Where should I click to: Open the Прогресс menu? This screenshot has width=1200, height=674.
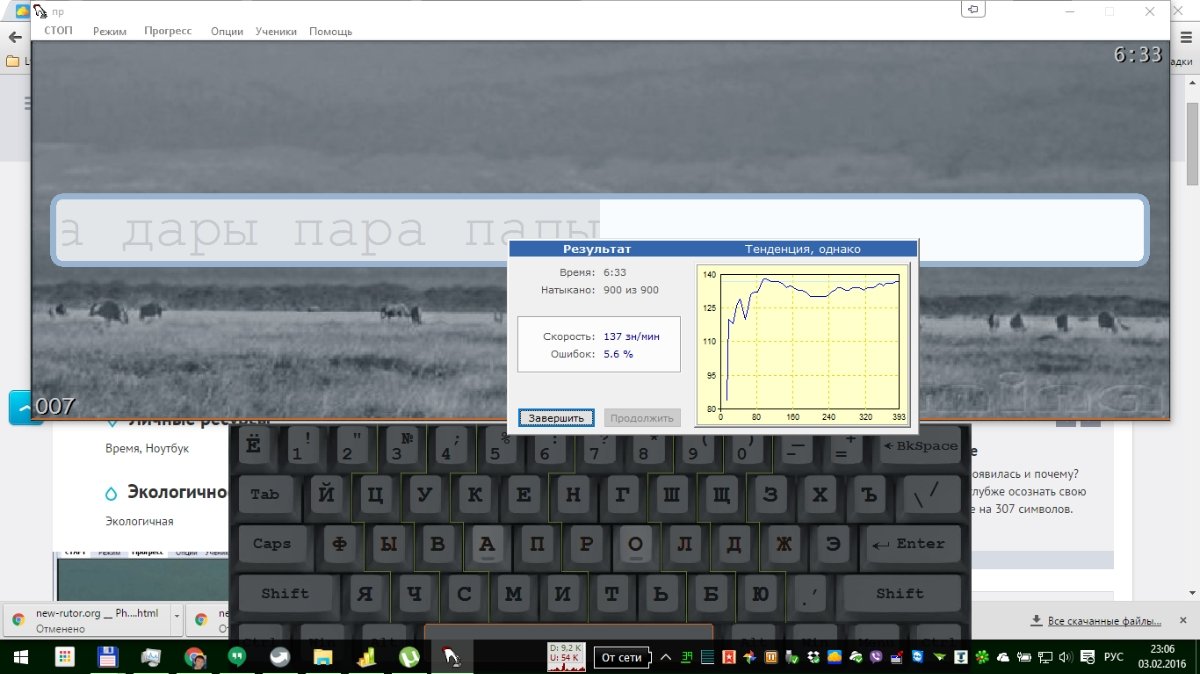(x=168, y=31)
